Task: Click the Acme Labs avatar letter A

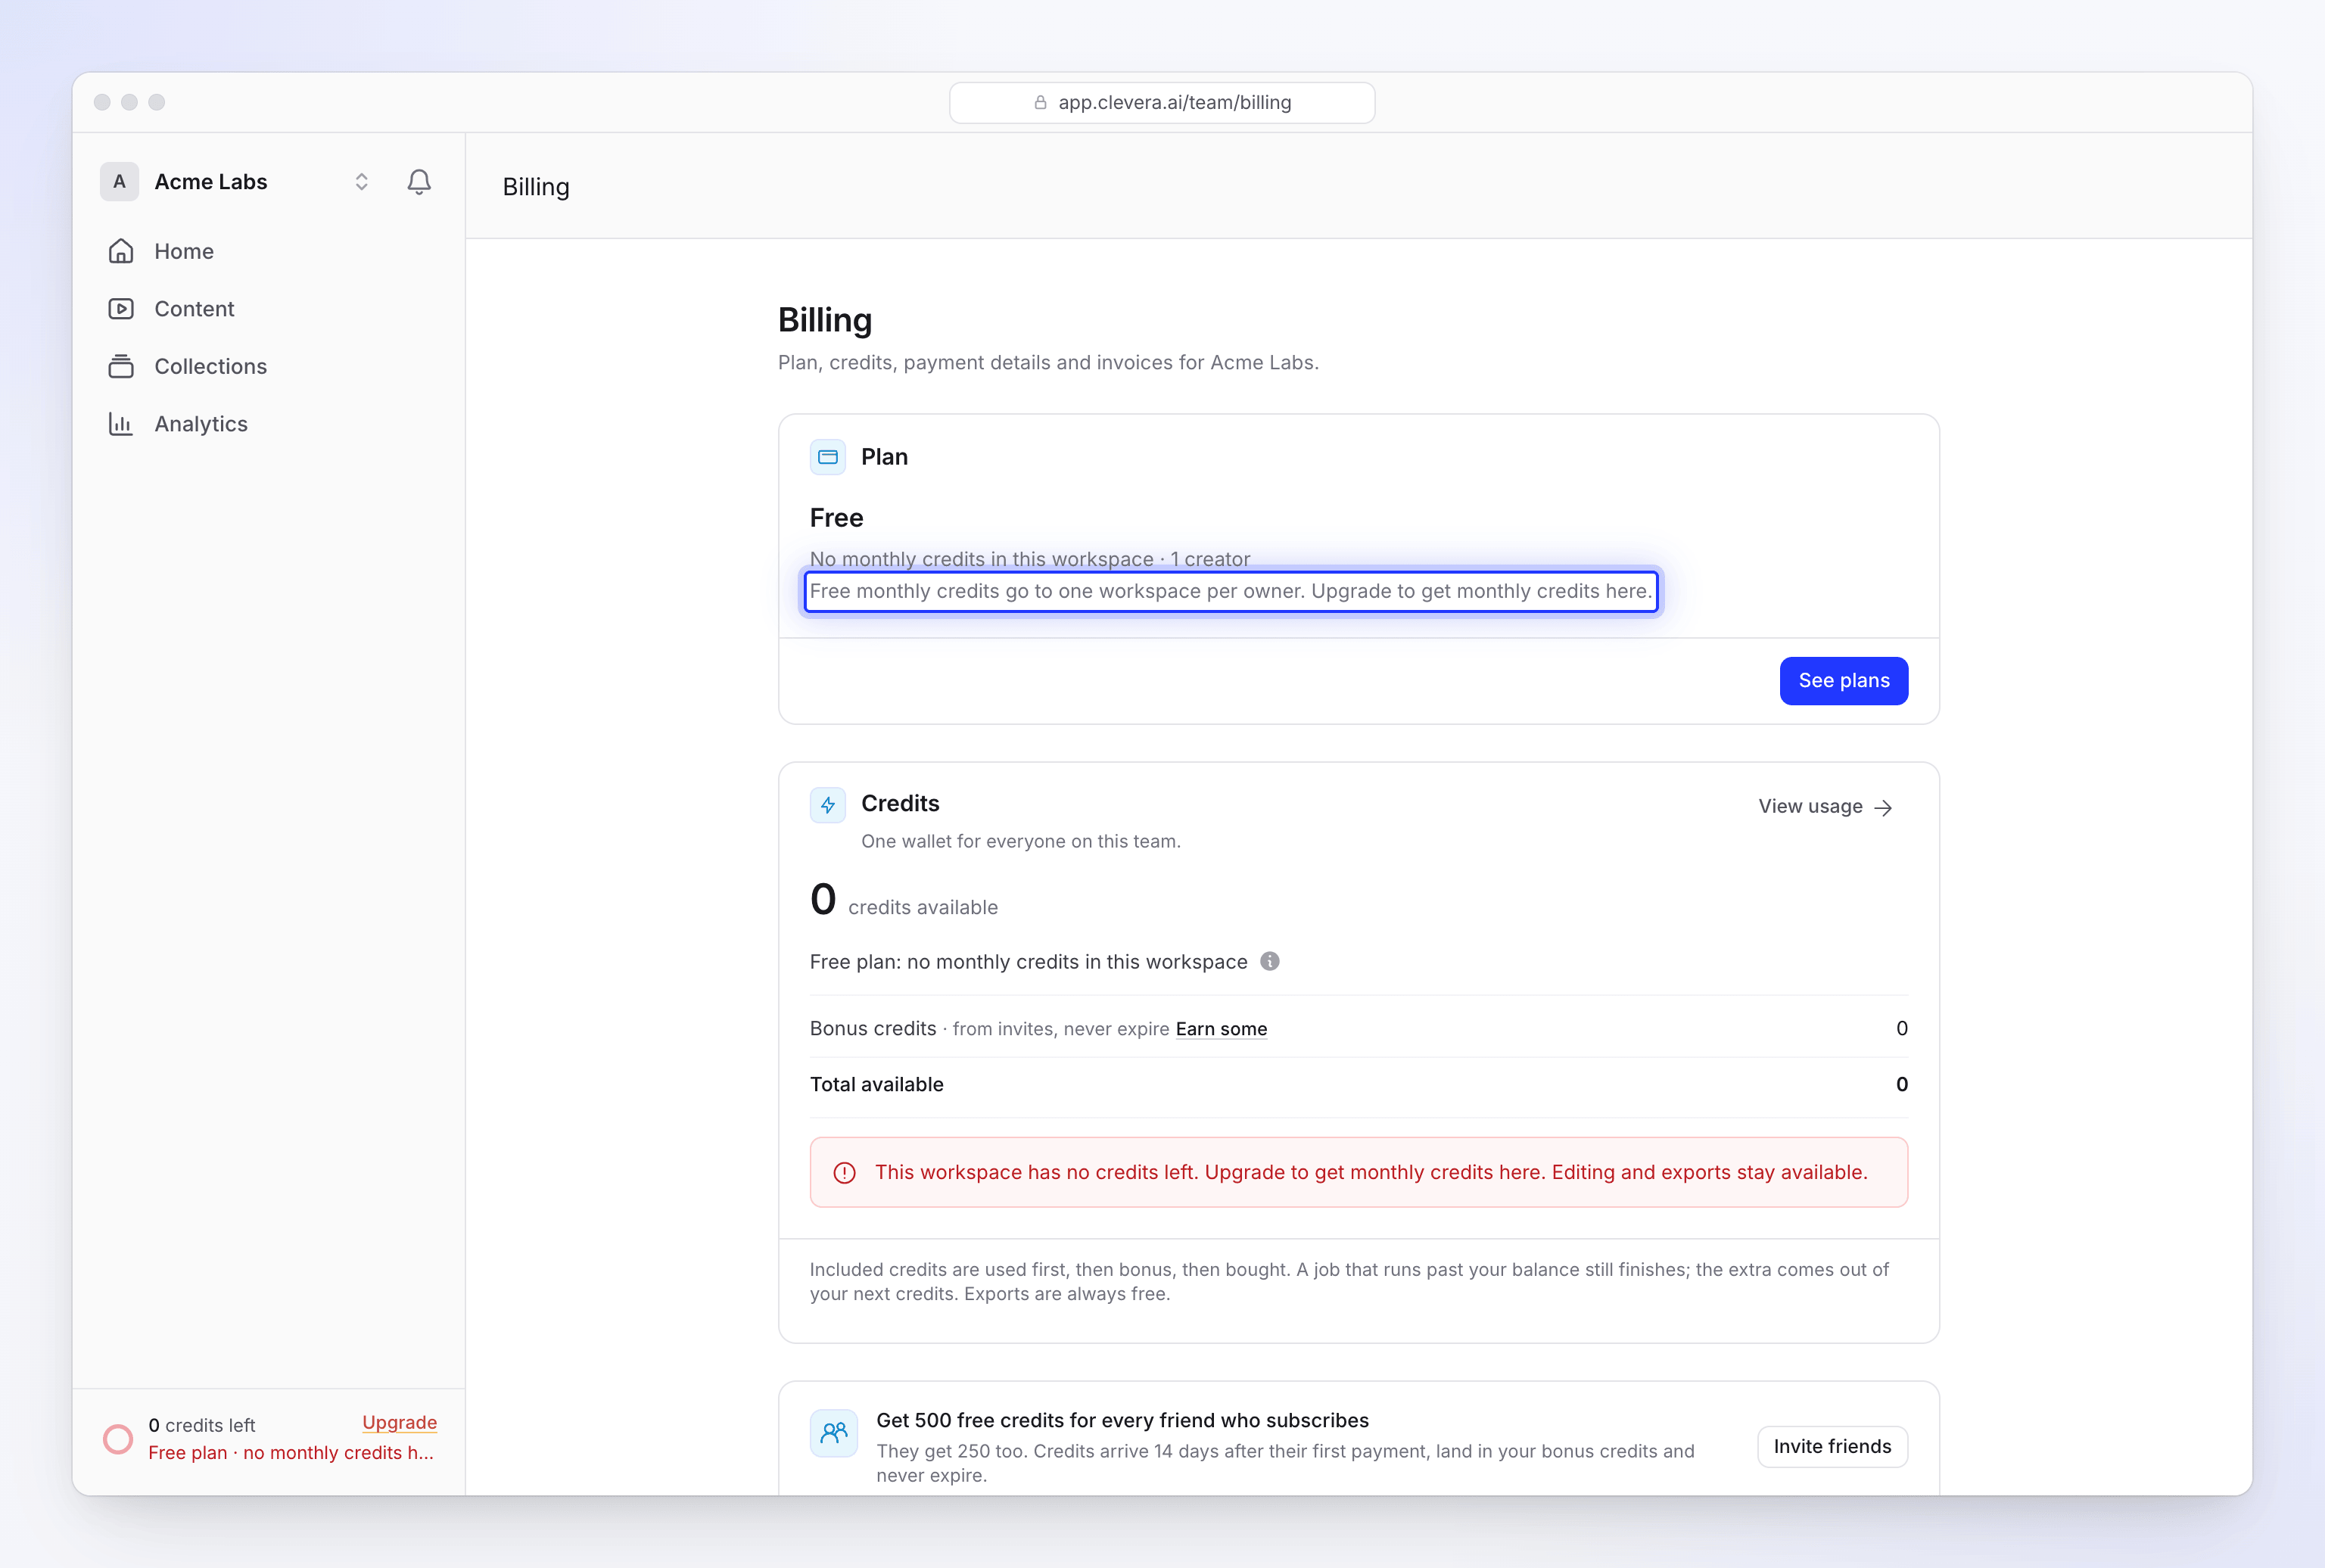Action: (119, 182)
